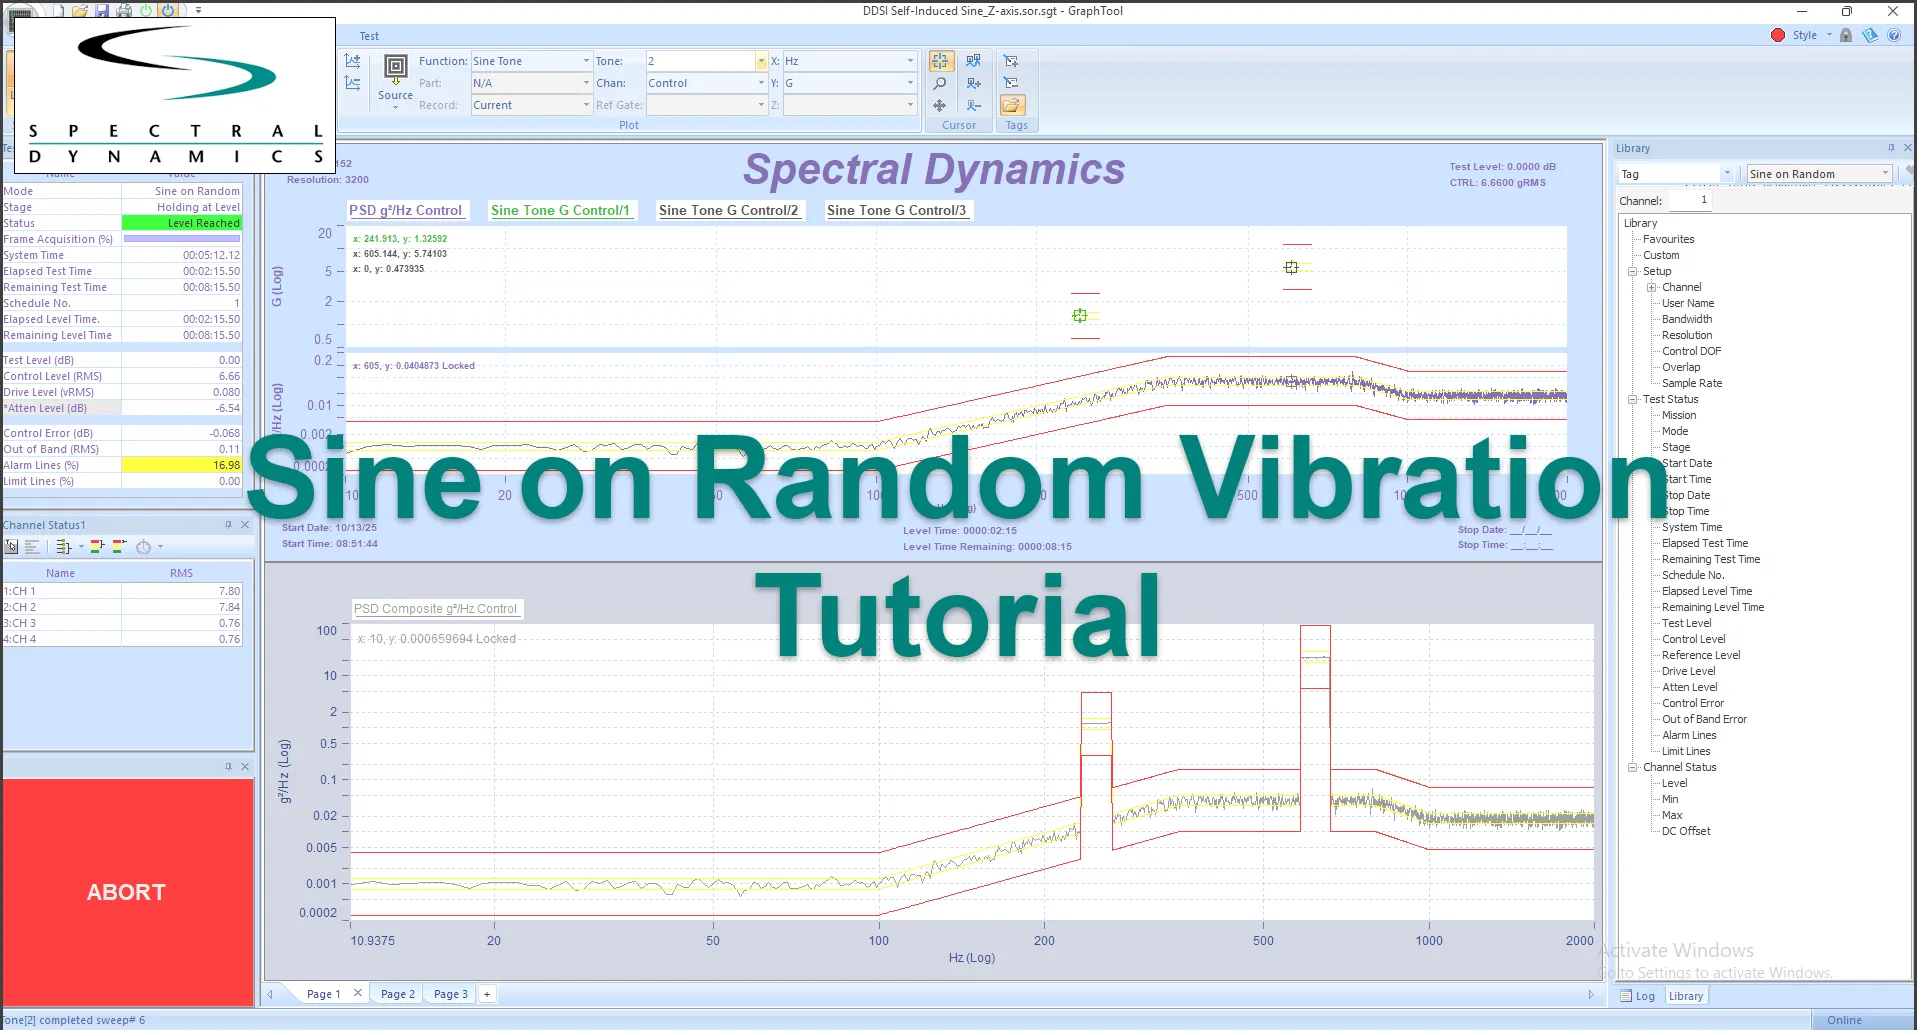Switch to the Page 2 tab
The image size is (1917, 1030).
tap(397, 993)
